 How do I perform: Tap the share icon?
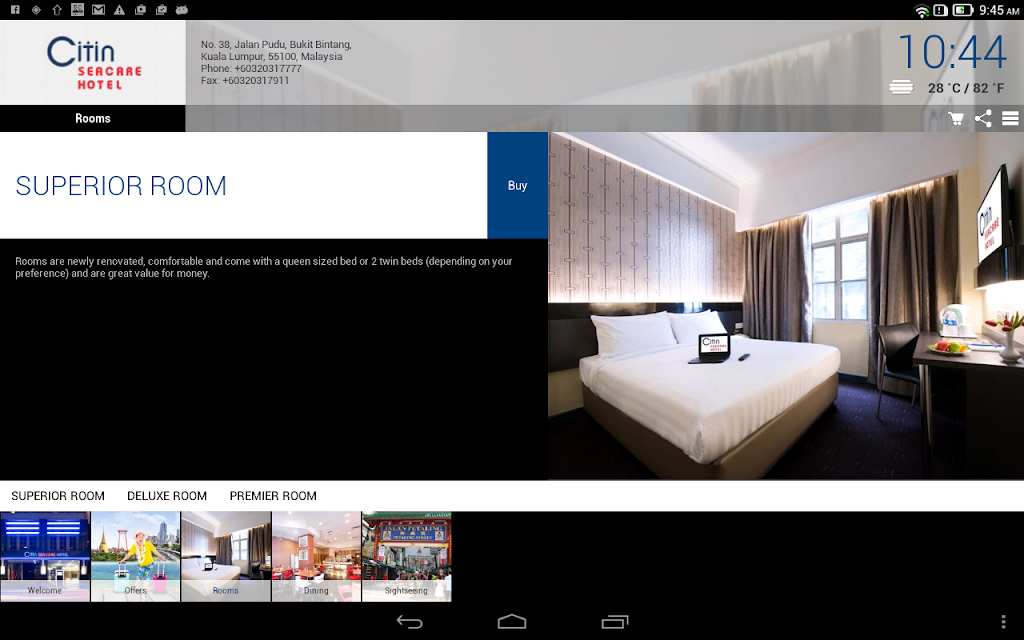pyautogui.click(x=983, y=119)
